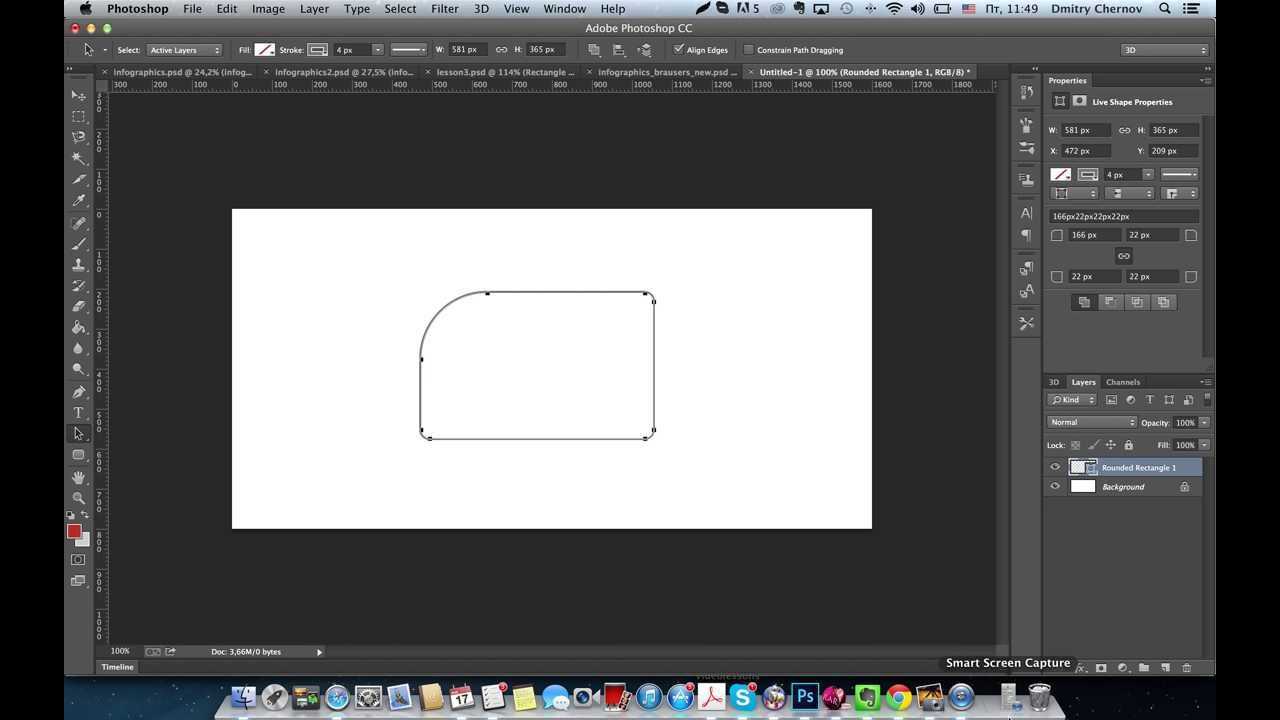This screenshot has height=720, width=1280.
Task: Filter layers by type layers icon
Action: (1150, 400)
